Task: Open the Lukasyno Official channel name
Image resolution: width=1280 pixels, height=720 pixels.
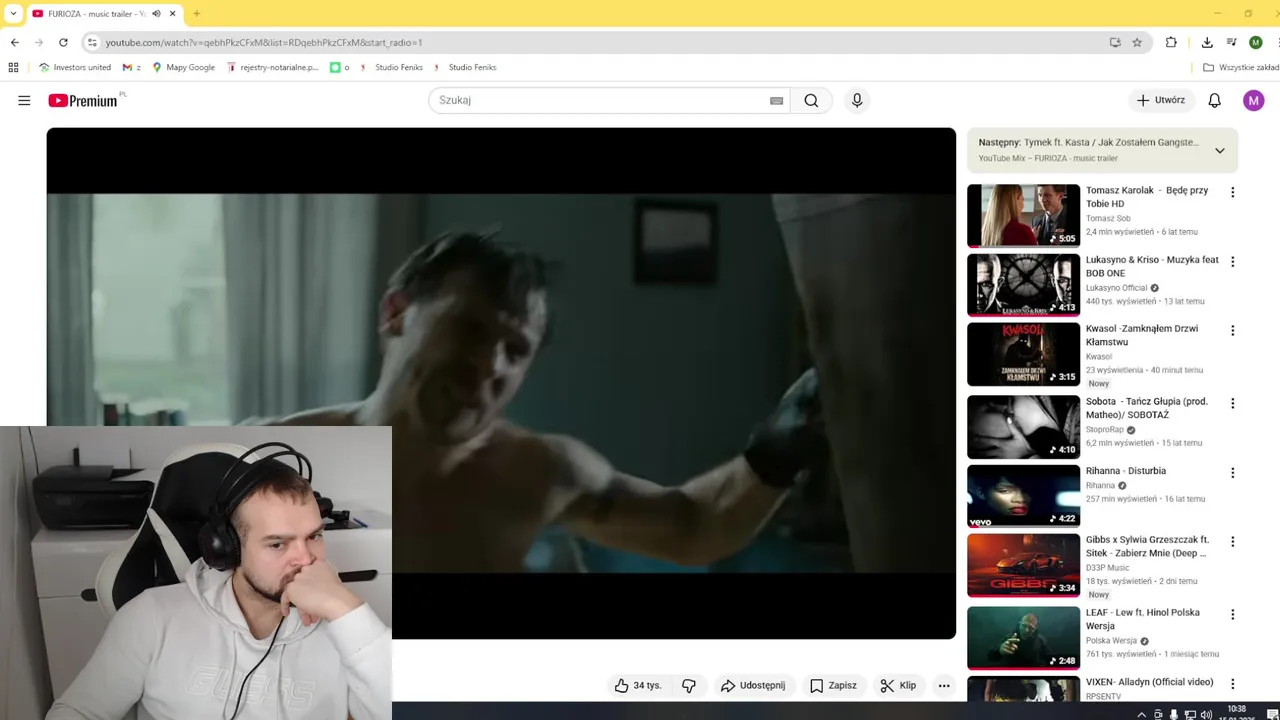Action: point(1117,288)
